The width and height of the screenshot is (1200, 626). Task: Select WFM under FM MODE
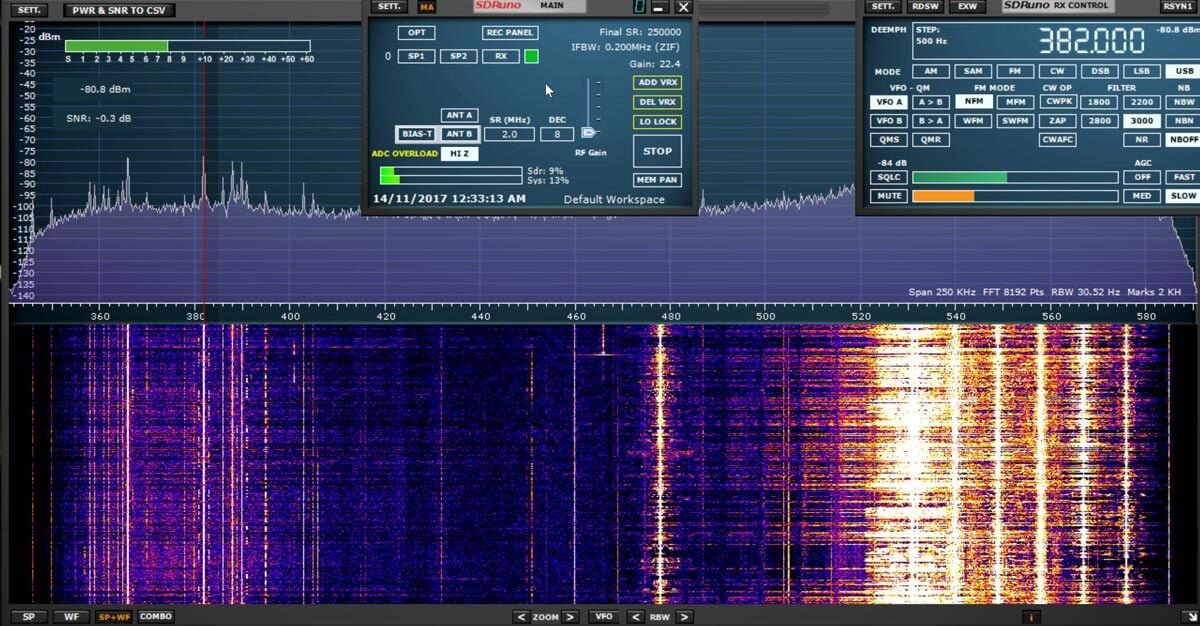click(973, 121)
